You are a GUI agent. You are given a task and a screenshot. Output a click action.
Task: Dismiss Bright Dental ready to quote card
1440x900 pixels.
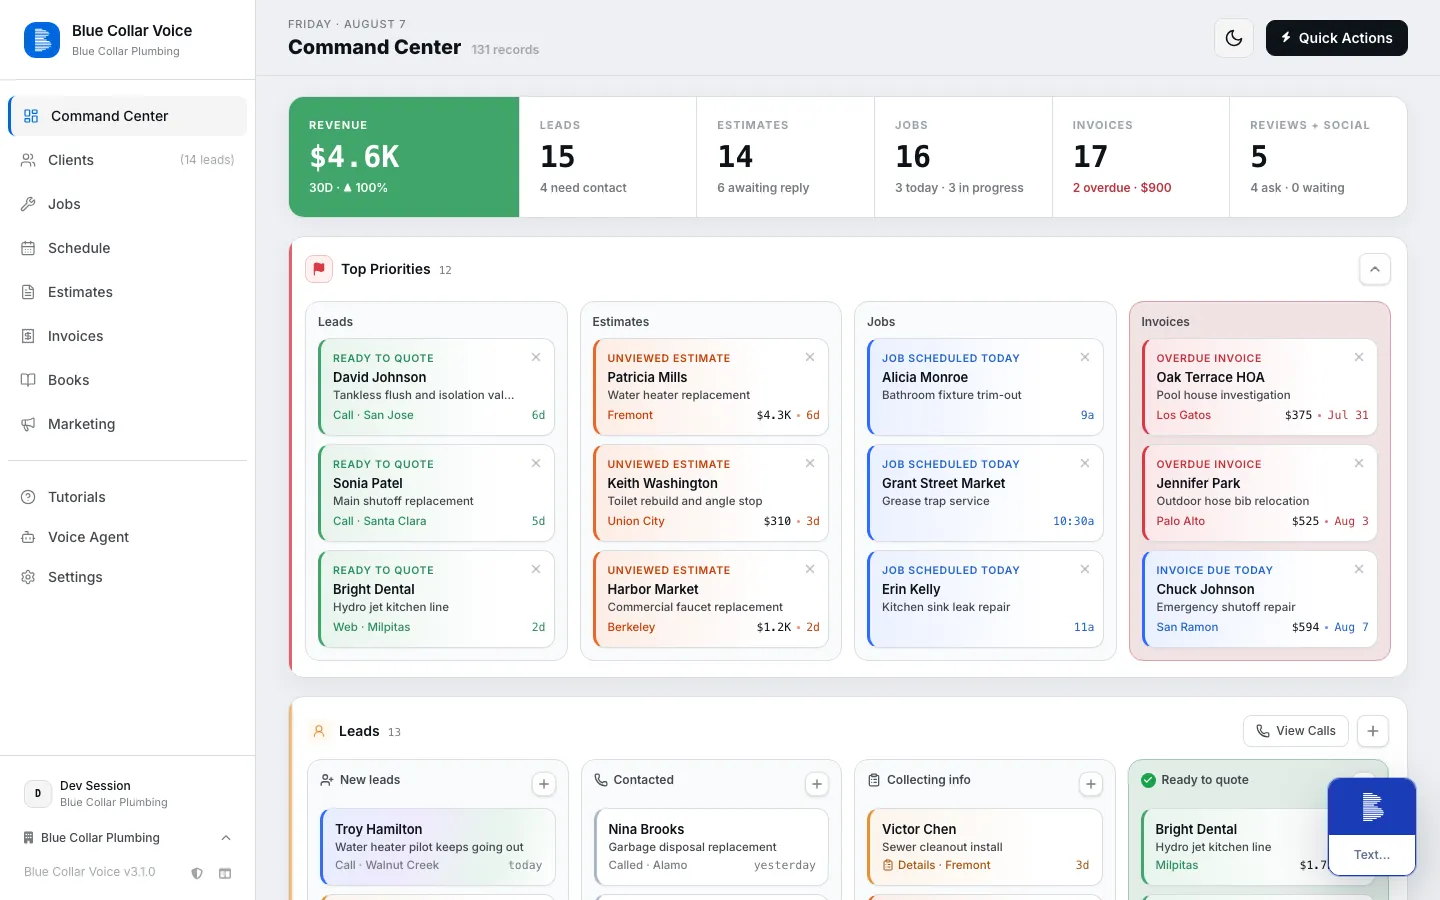(536, 569)
